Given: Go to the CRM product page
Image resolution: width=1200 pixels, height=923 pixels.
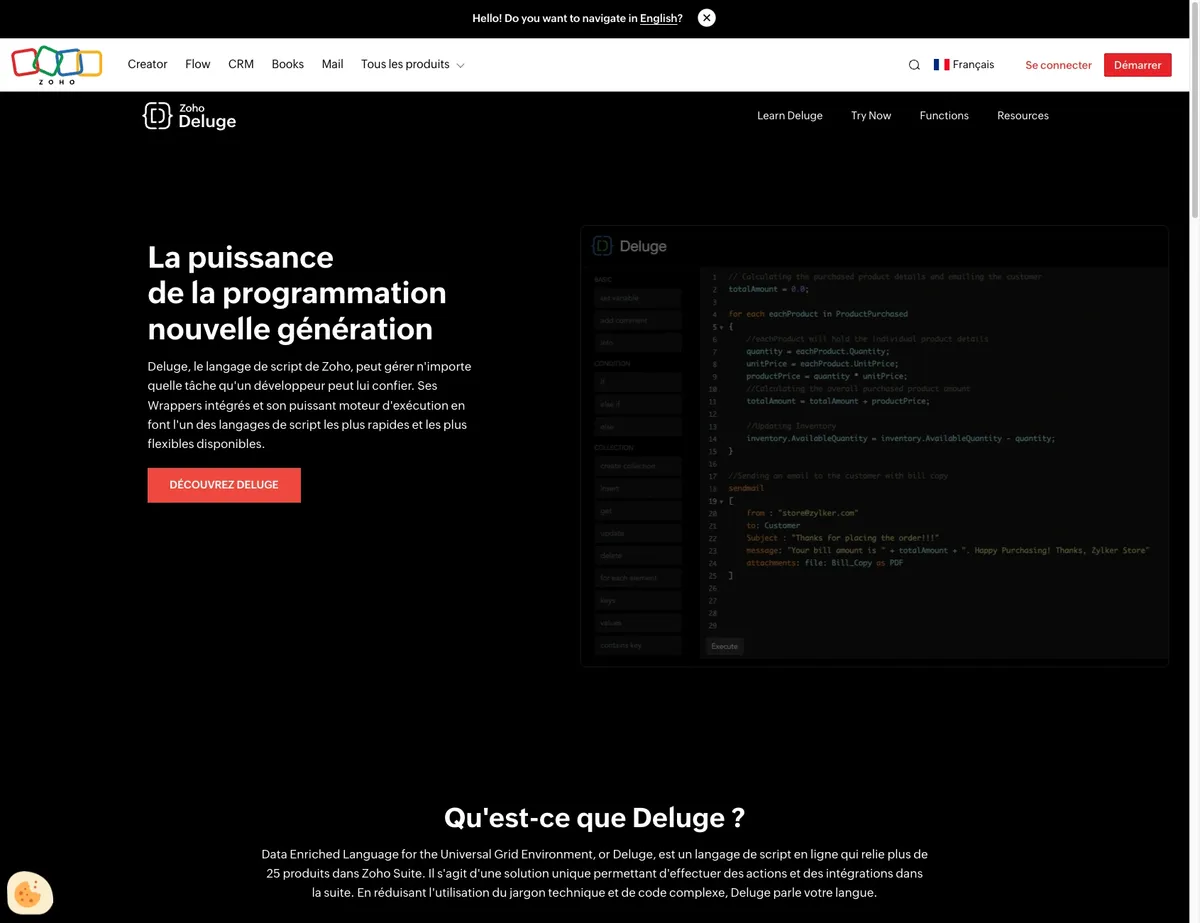Looking at the screenshot, I should click(241, 64).
